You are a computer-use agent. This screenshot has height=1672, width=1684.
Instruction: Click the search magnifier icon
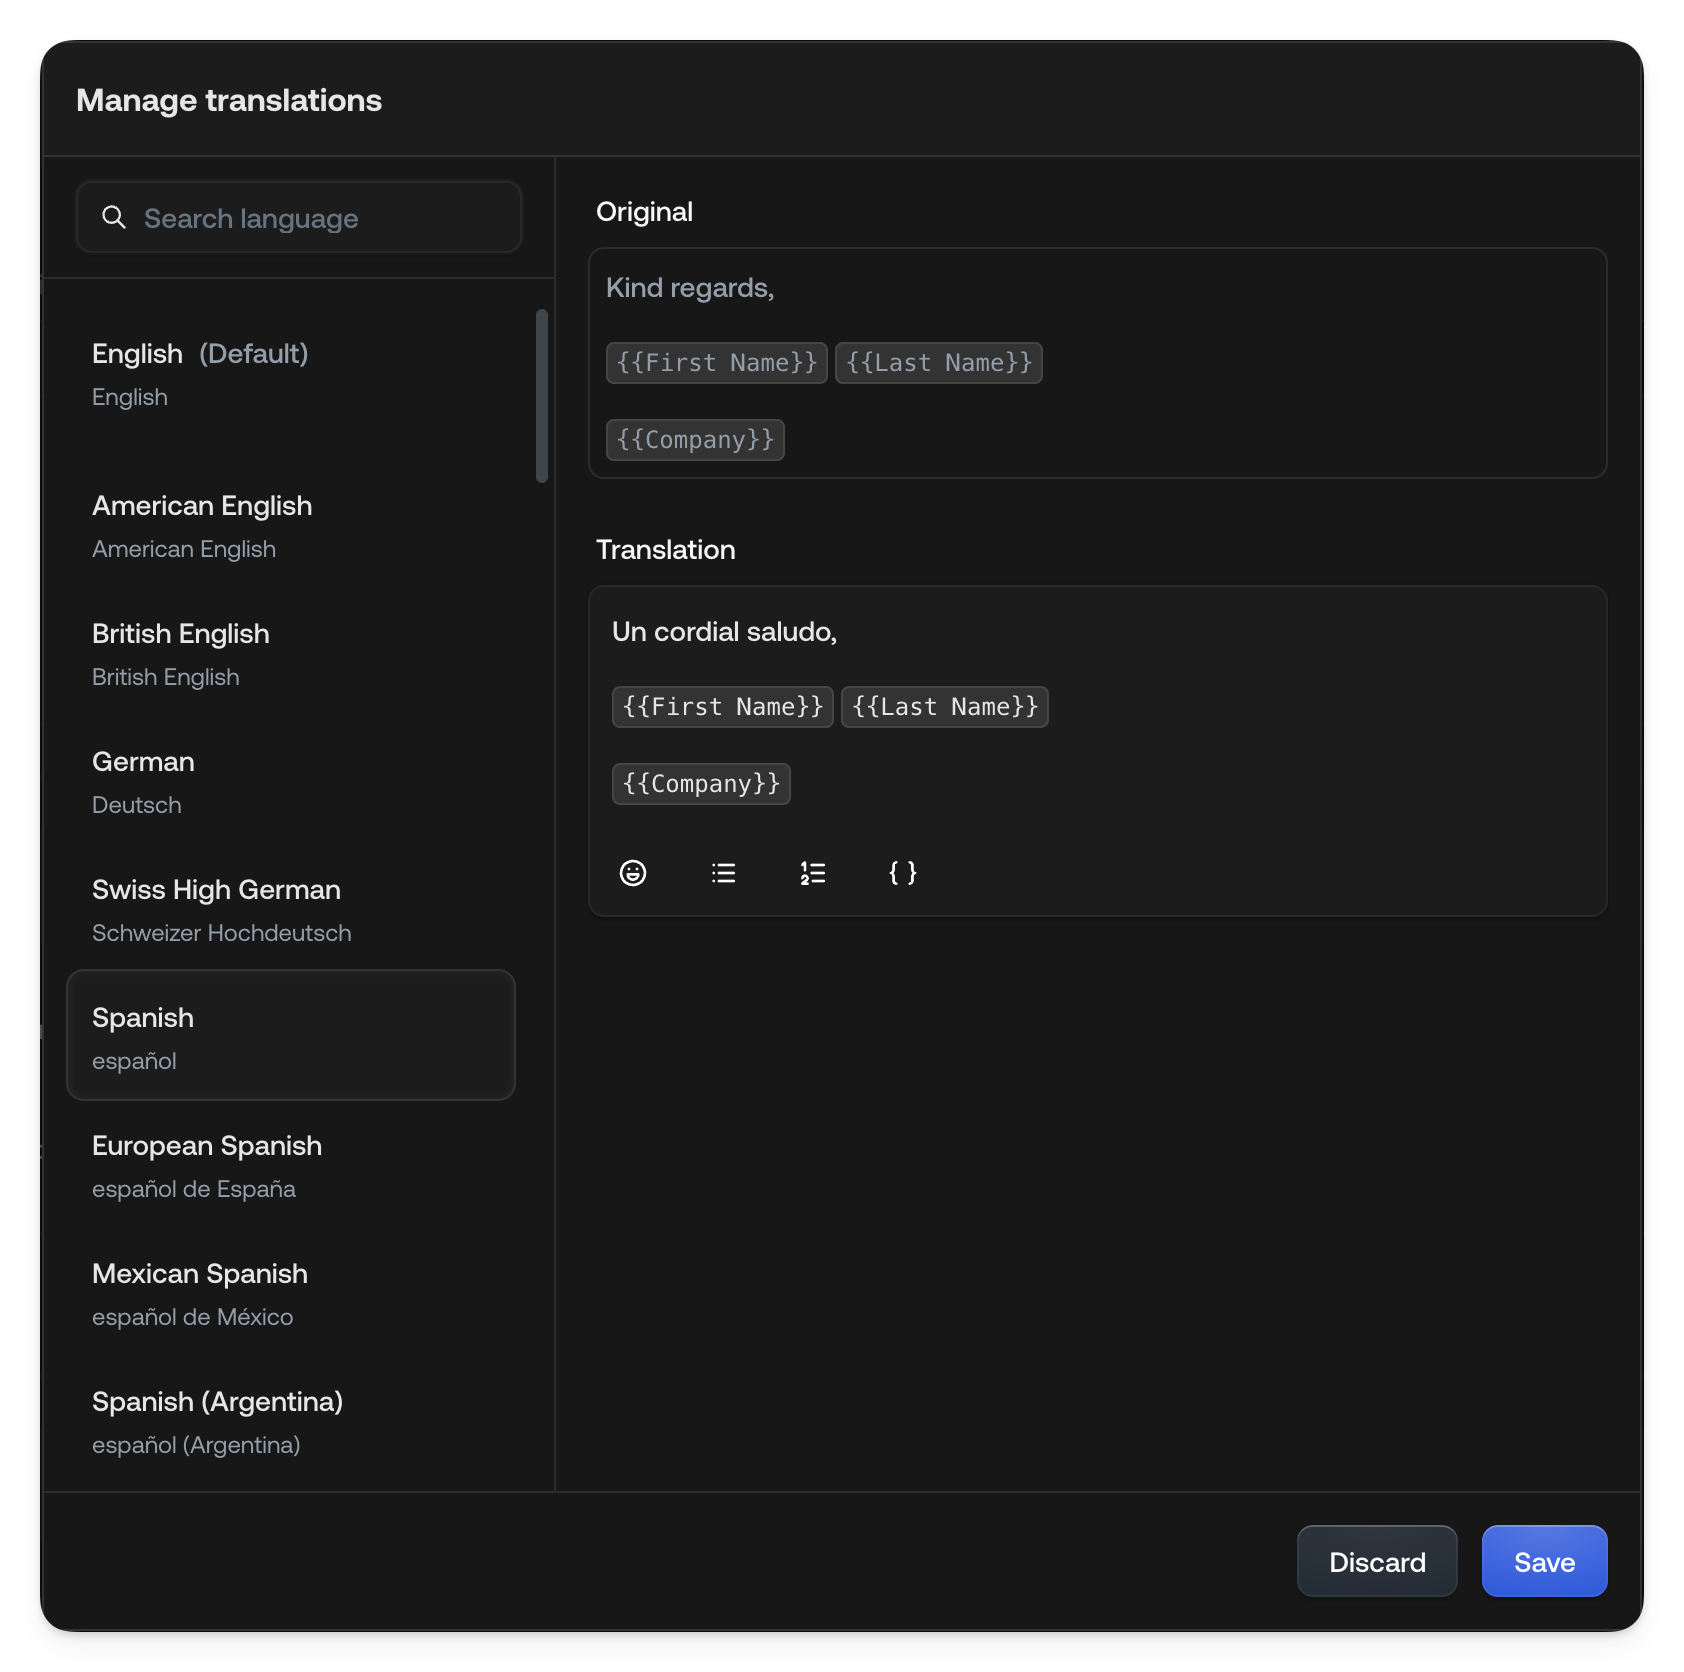[114, 217]
